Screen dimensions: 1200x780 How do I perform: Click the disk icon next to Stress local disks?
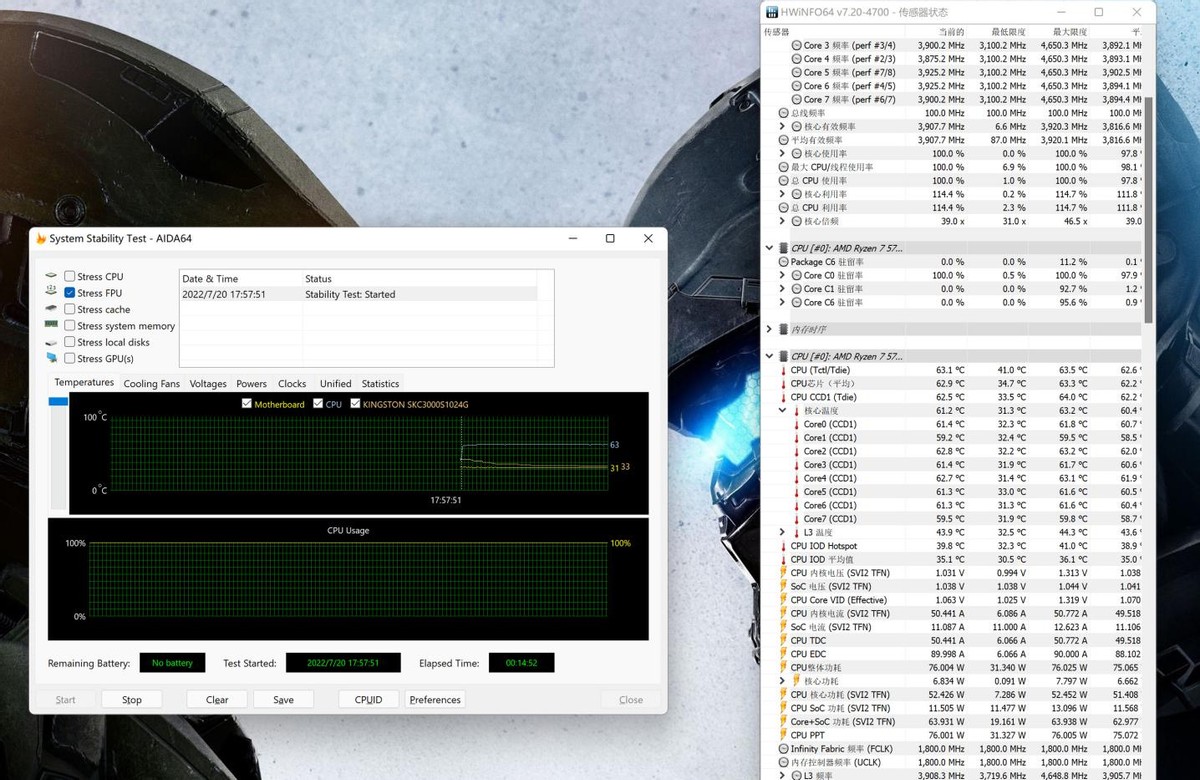coord(50,342)
